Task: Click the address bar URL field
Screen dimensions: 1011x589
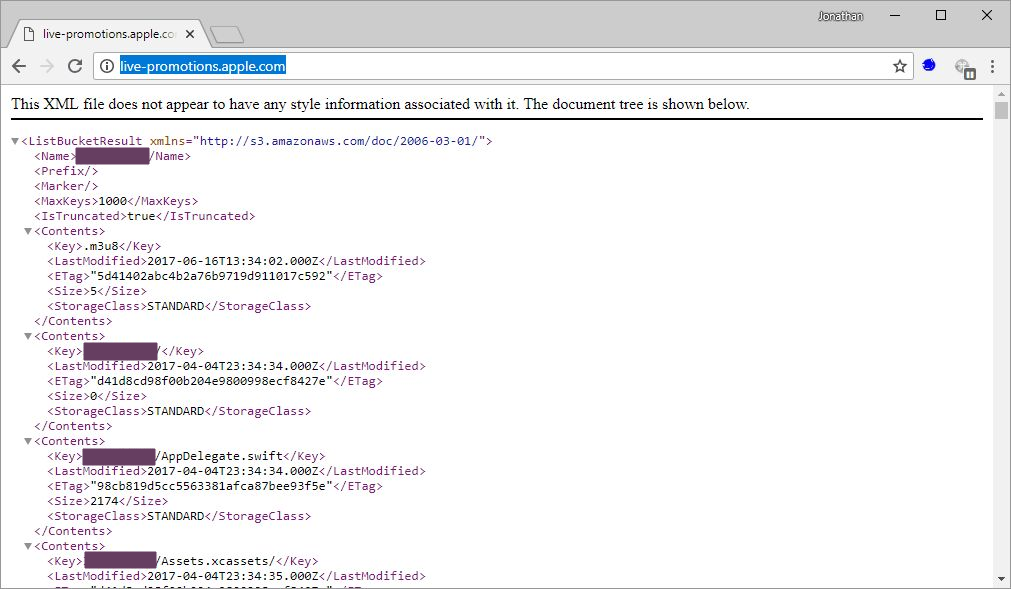Action: click(503, 66)
